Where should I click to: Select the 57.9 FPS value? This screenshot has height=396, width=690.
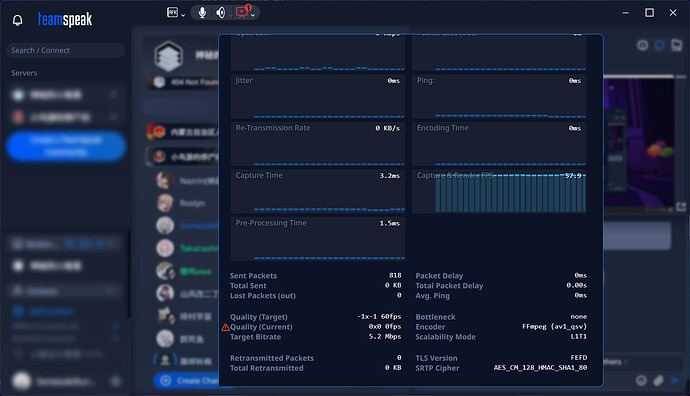pyautogui.click(x=573, y=176)
